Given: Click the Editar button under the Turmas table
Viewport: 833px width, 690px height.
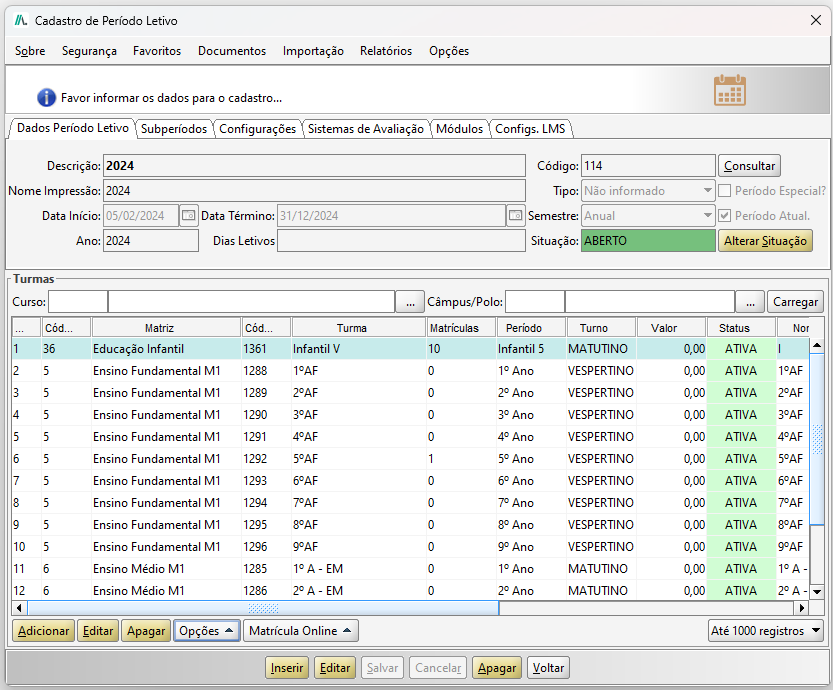Looking at the screenshot, I should (x=98, y=631).
